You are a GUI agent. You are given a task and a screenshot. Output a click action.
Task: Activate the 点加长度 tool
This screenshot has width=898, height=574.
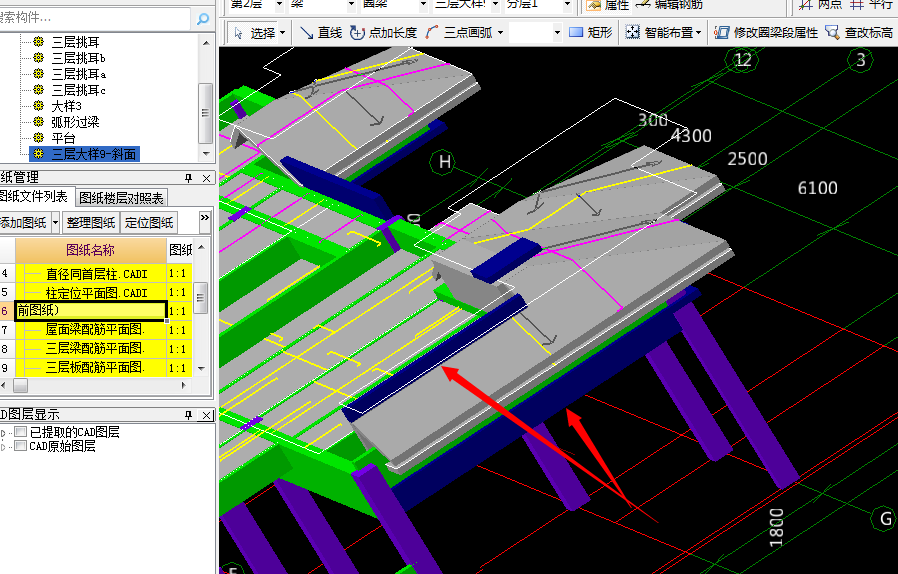[383, 33]
